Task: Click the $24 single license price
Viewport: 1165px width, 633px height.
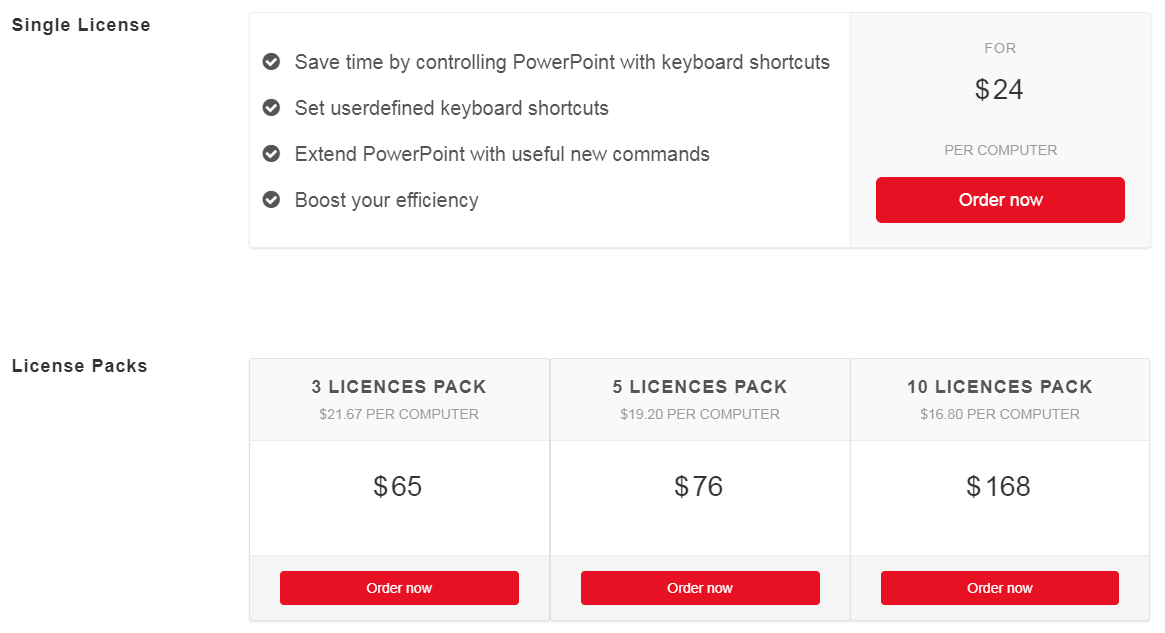Action: click(1000, 90)
